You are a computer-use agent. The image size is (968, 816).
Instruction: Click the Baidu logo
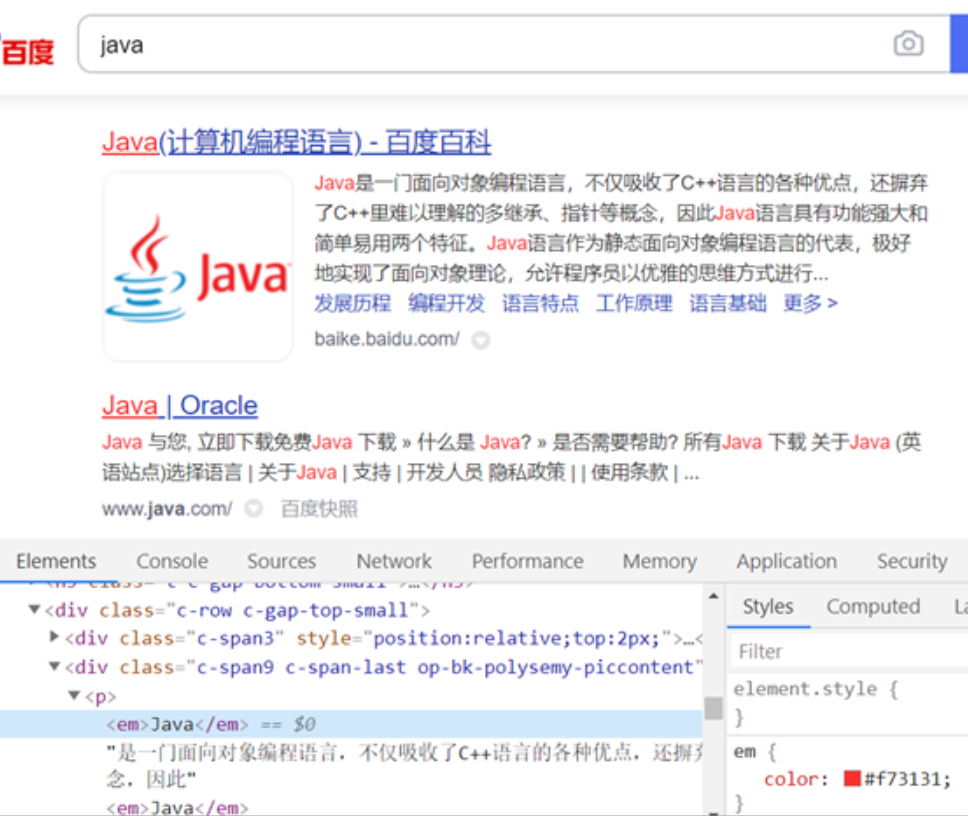pyautogui.click(x=27, y=50)
